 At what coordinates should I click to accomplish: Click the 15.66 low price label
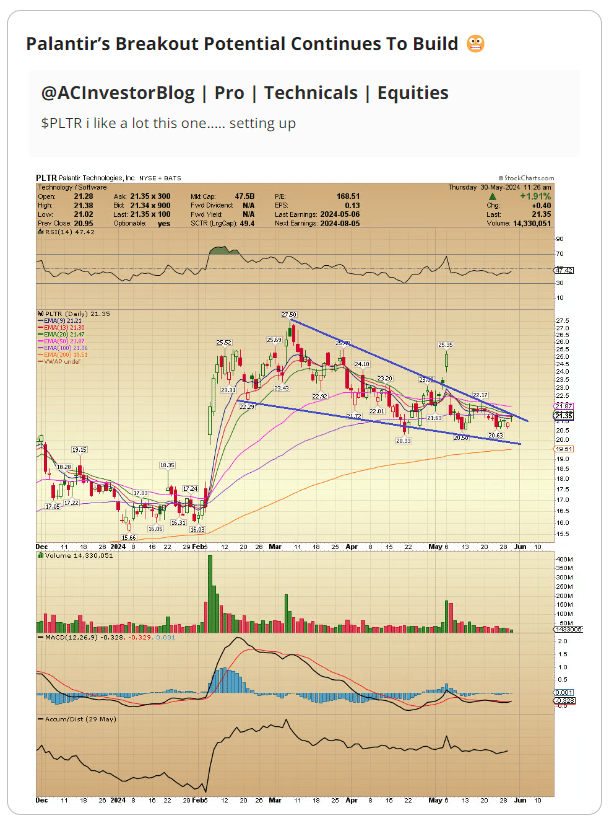(128, 537)
